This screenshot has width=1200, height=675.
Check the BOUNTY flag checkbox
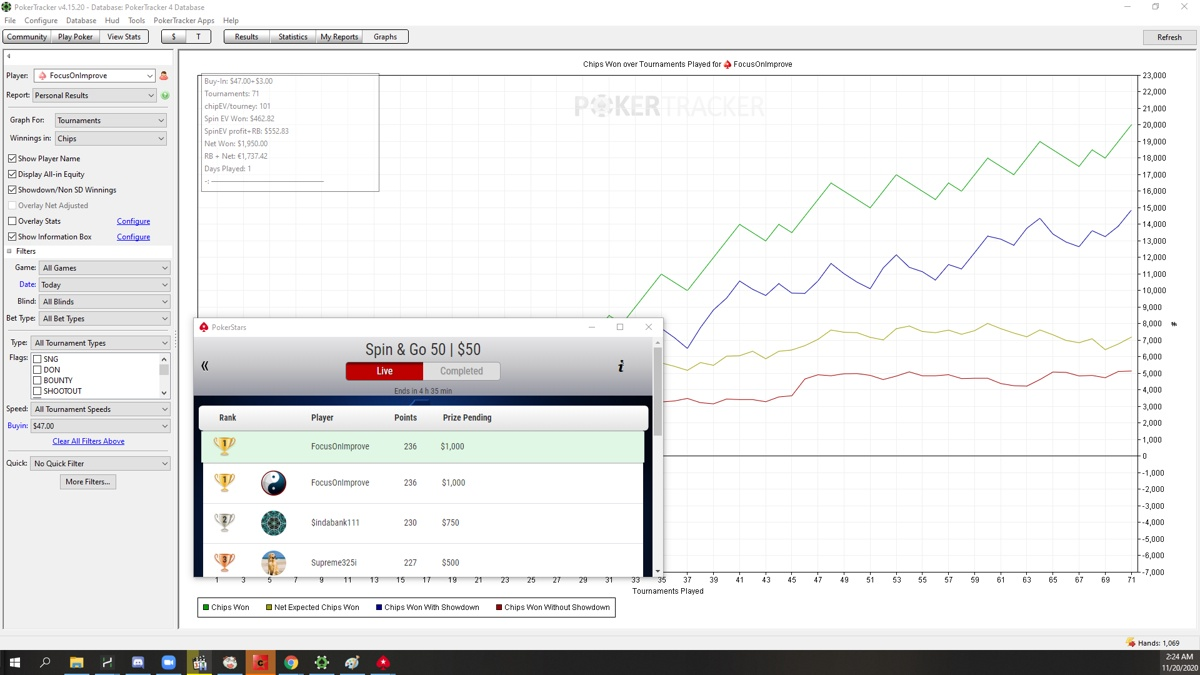click(37, 381)
